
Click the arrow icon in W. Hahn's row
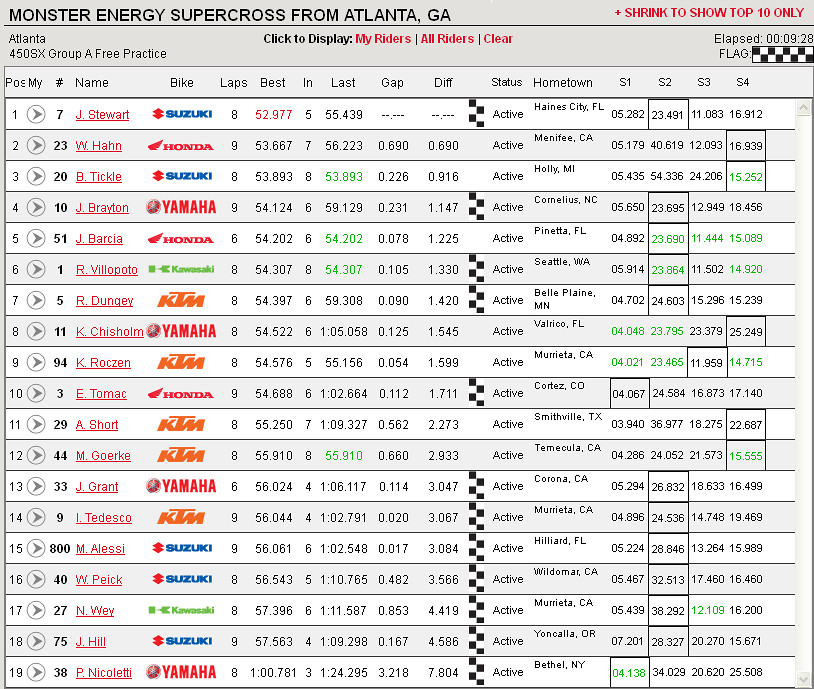point(36,145)
